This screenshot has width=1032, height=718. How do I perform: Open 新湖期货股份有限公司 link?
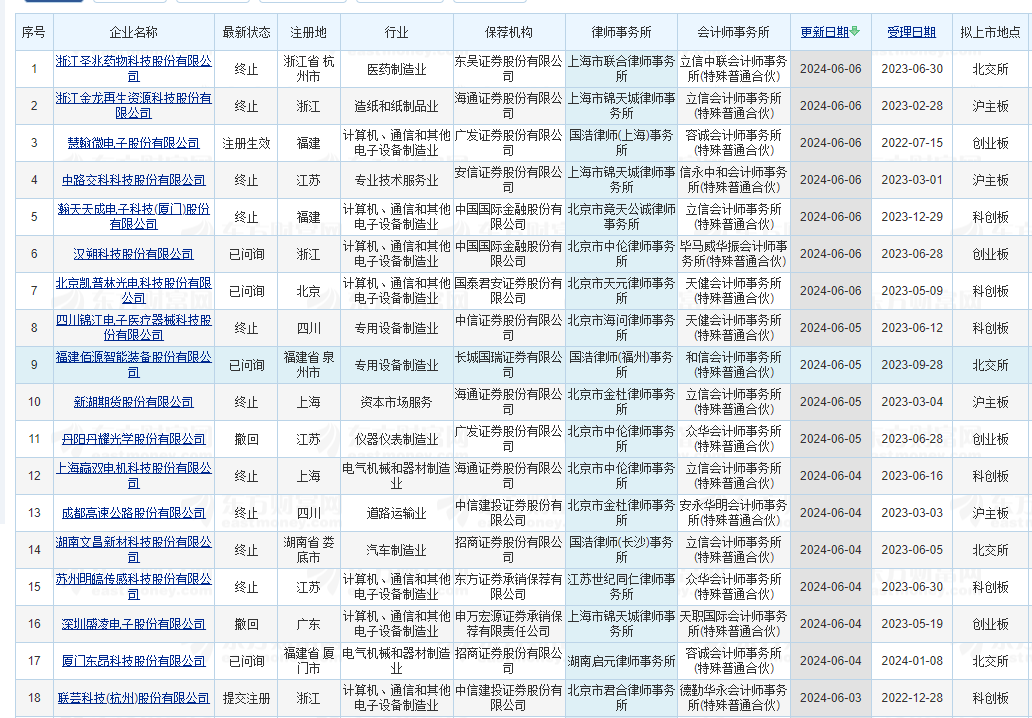[x=134, y=402]
